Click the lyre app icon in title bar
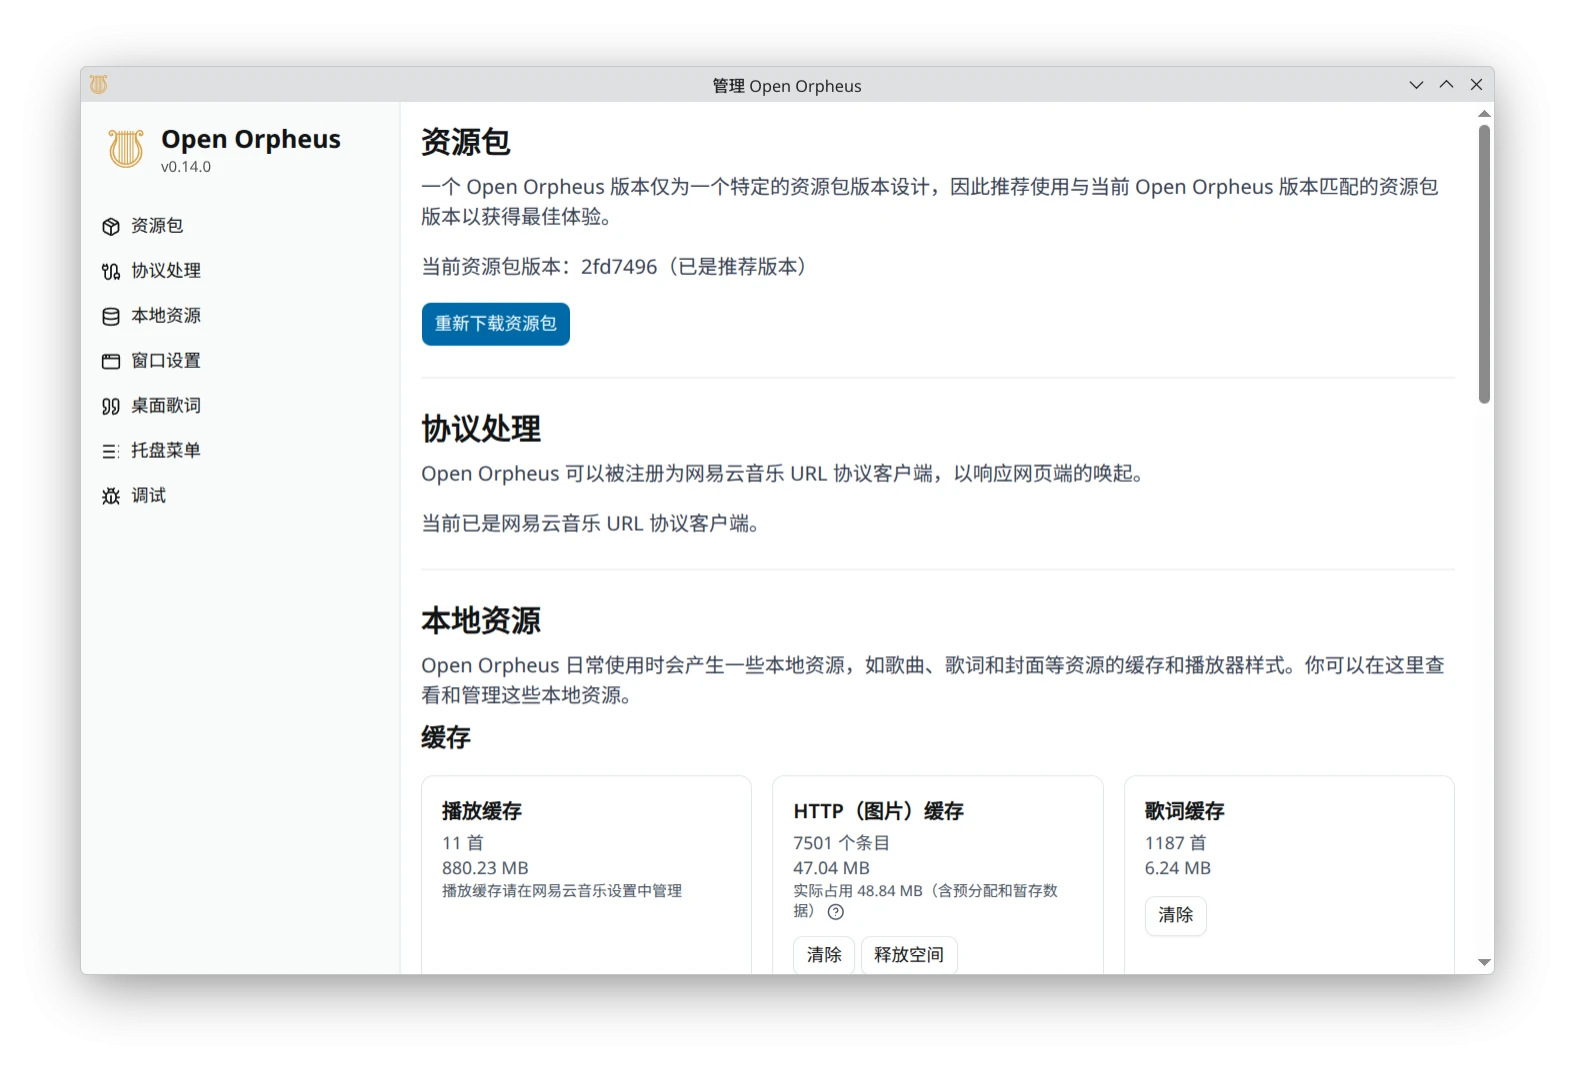1576x1070 pixels. point(98,85)
